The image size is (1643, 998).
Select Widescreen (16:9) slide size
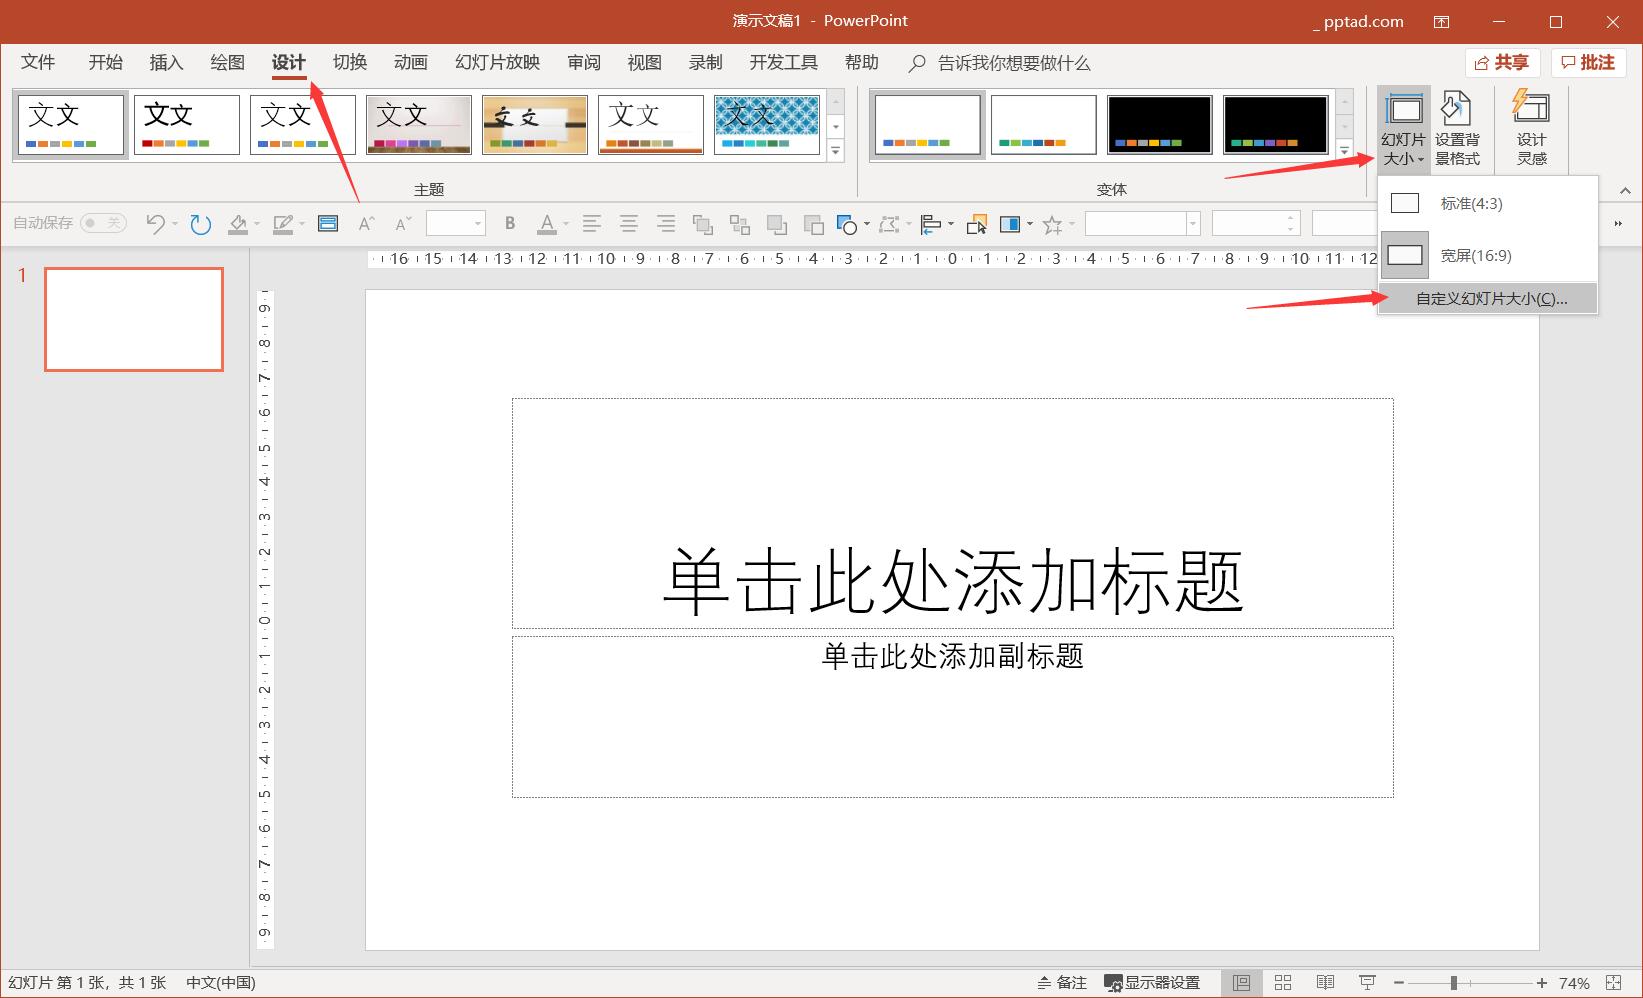pyautogui.click(x=1487, y=255)
